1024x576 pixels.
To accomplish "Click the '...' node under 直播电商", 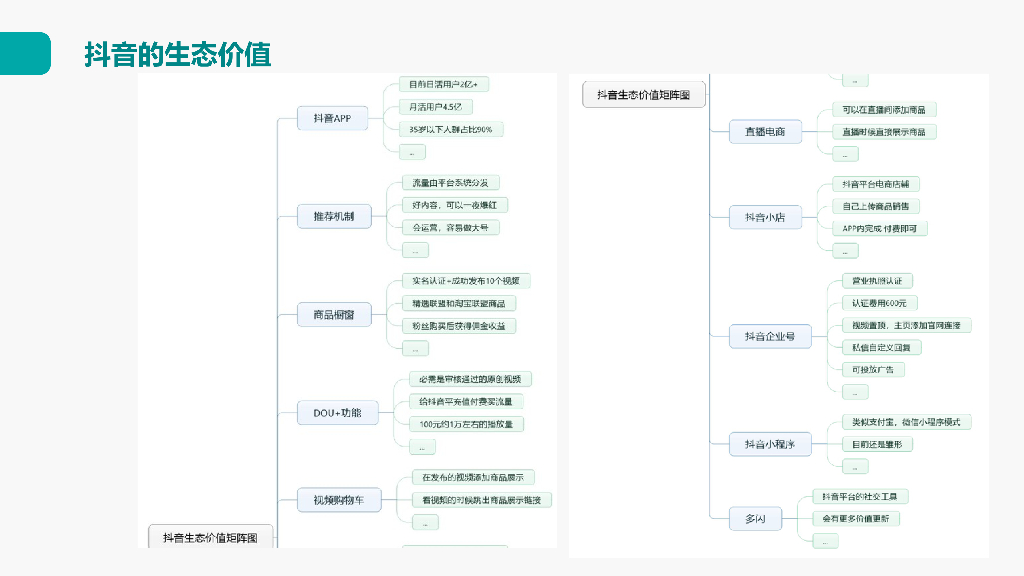I will 846,154.
